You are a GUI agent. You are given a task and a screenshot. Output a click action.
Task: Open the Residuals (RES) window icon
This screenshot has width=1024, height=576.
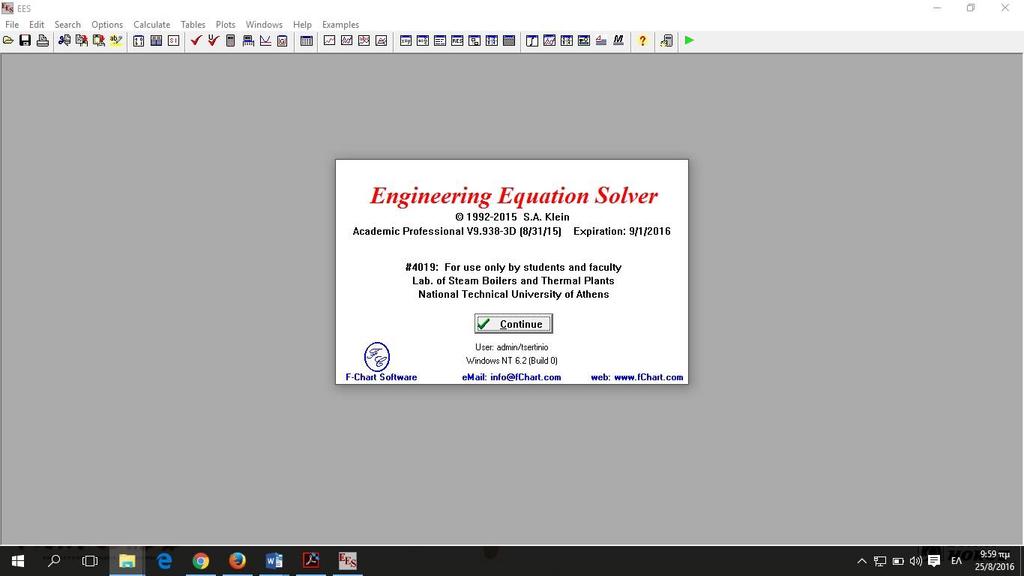(x=457, y=40)
